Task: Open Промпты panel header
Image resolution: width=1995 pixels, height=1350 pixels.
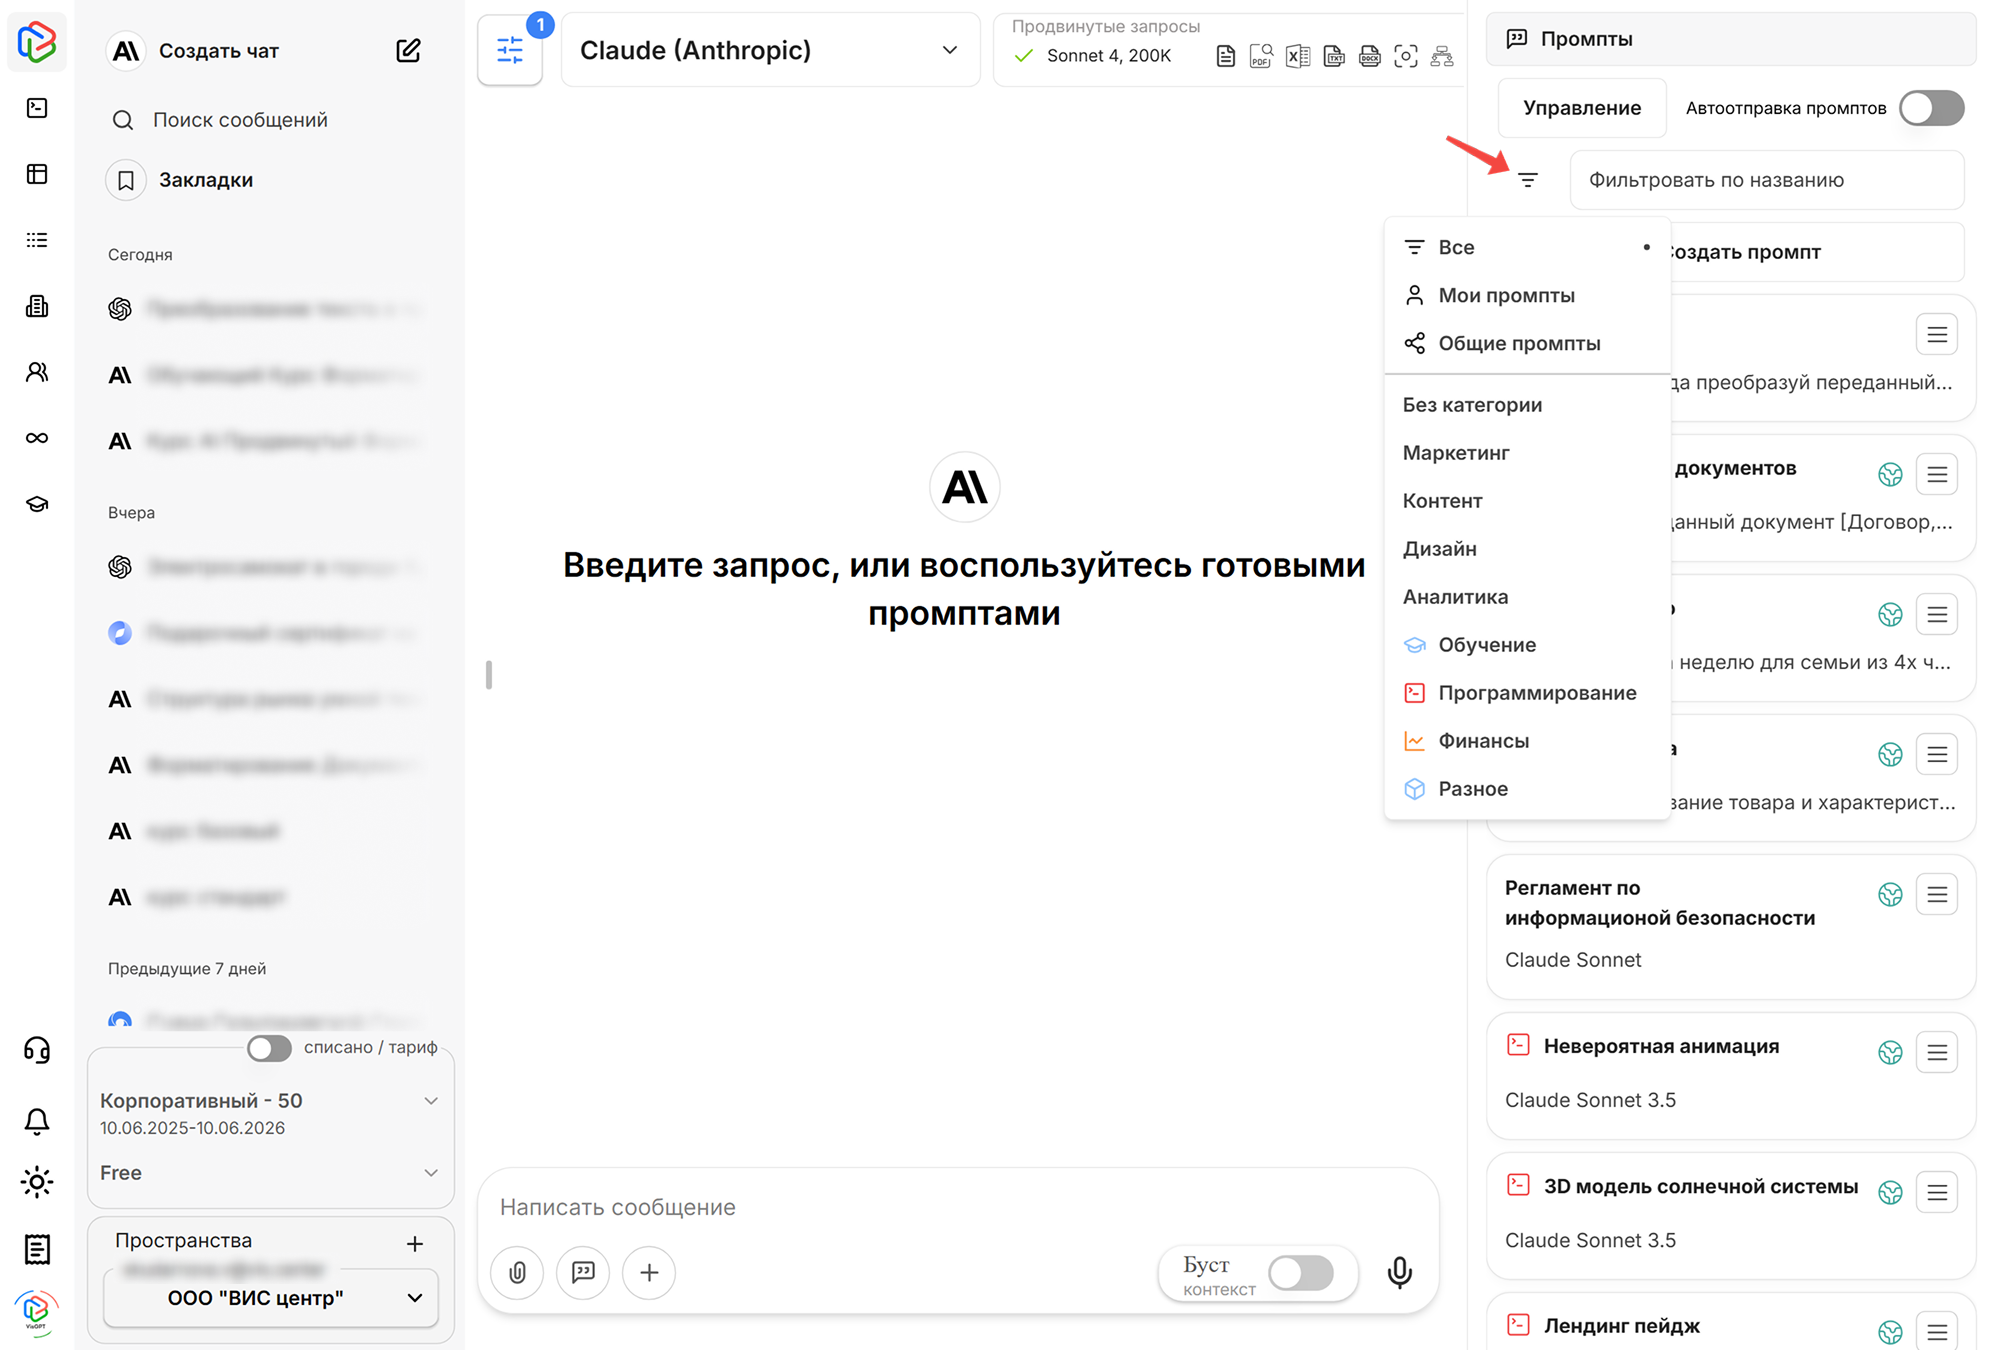Action: pyautogui.click(x=1730, y=39)
